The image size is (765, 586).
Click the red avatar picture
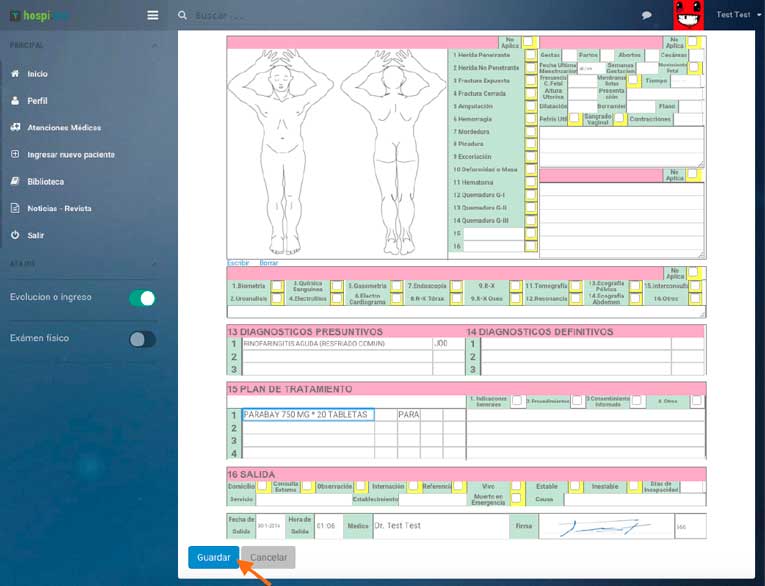point(687,15)
